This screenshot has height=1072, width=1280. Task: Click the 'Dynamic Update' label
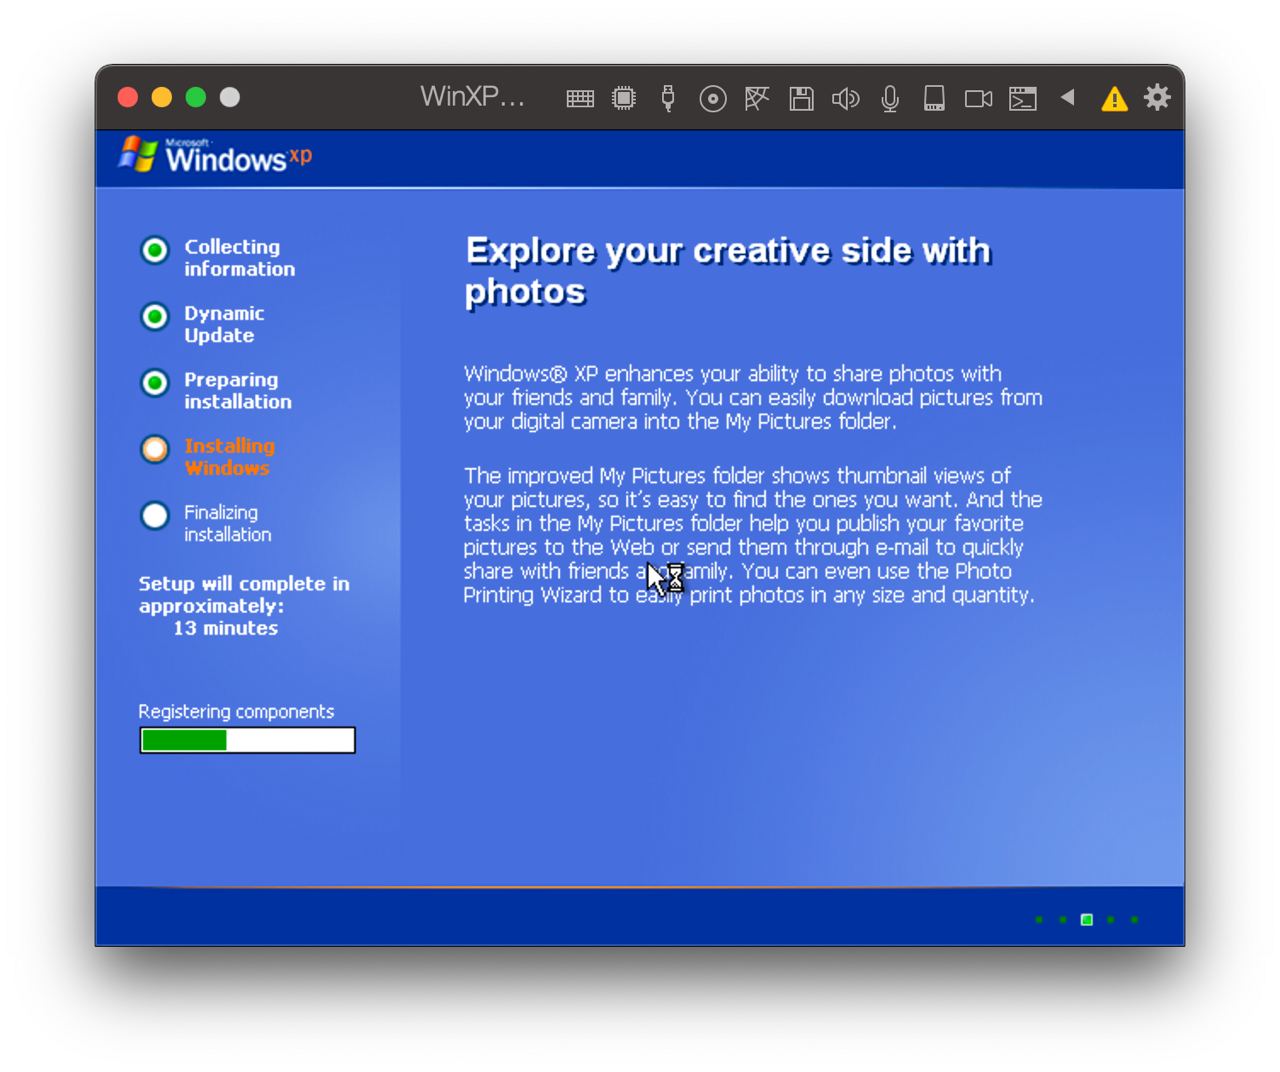pyautogui.click(x=224, y=324)
